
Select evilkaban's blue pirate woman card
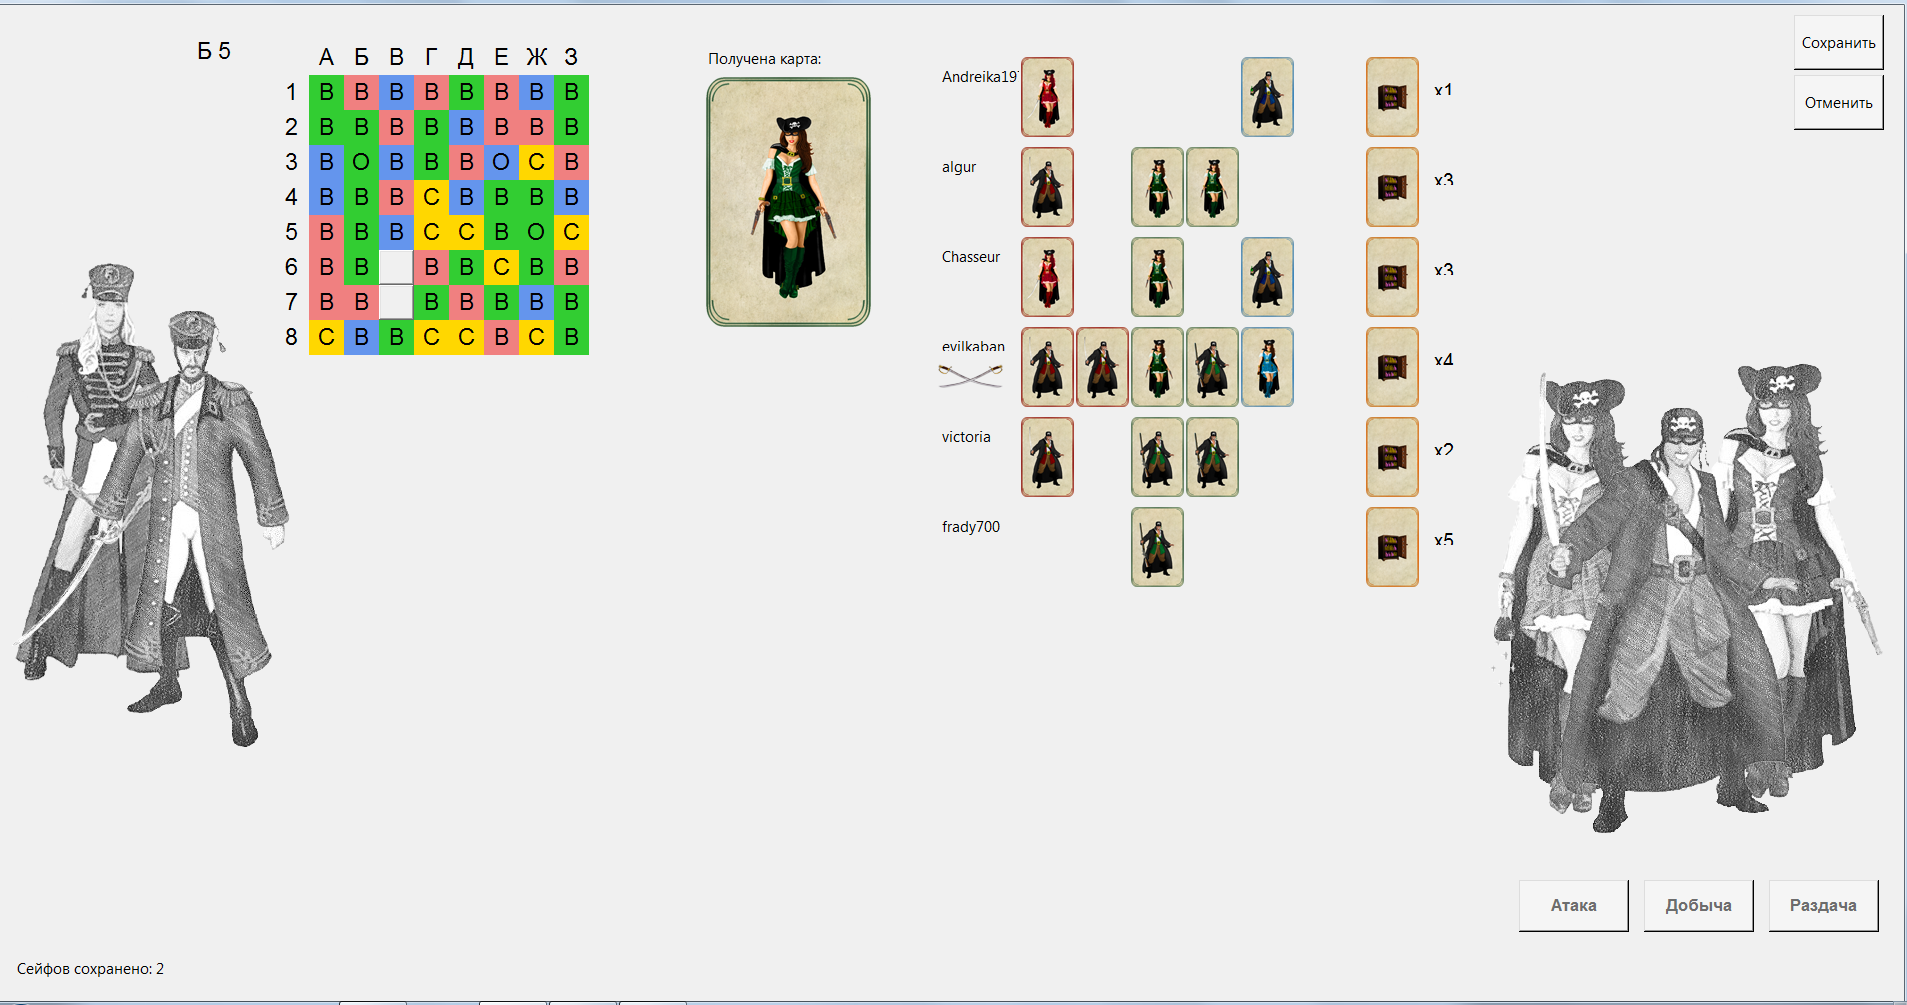point(1267,367)
